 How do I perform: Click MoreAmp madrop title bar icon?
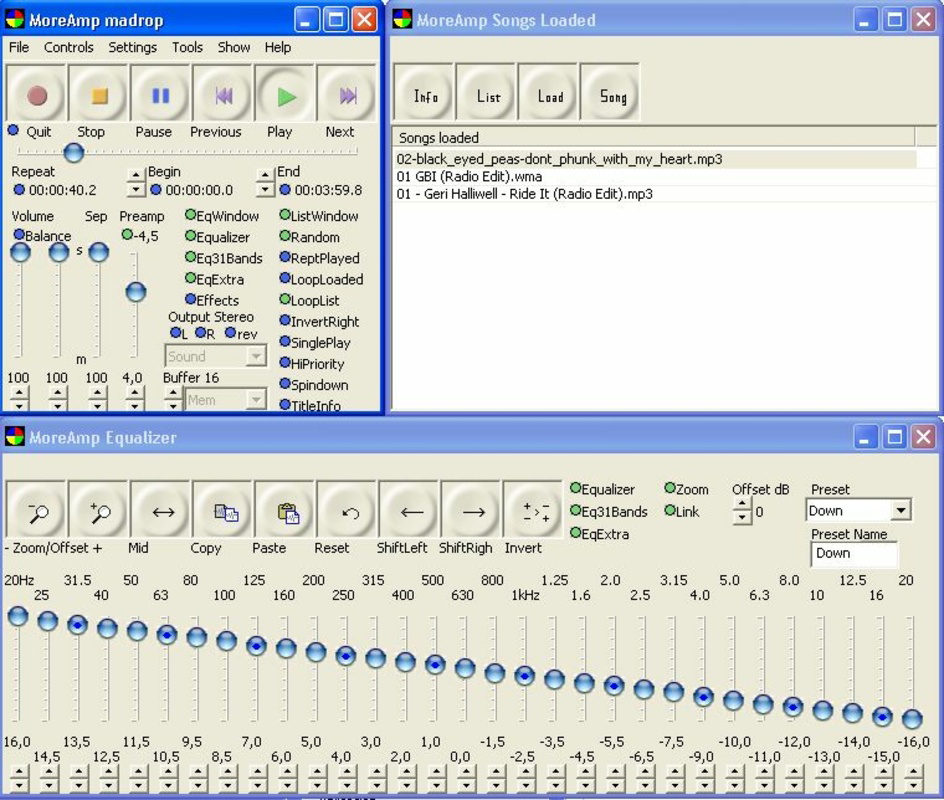click(14, 19)
